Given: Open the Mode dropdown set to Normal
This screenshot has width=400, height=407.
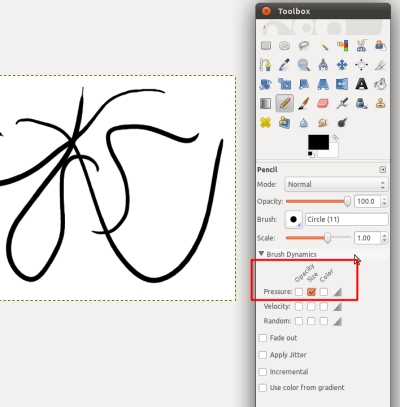Looking at the screenshot, I should tap(336, 184).
